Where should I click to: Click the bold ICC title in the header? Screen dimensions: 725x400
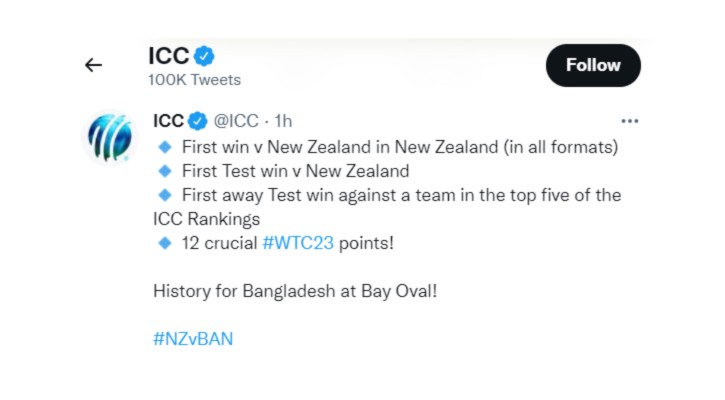click(169, 56)
